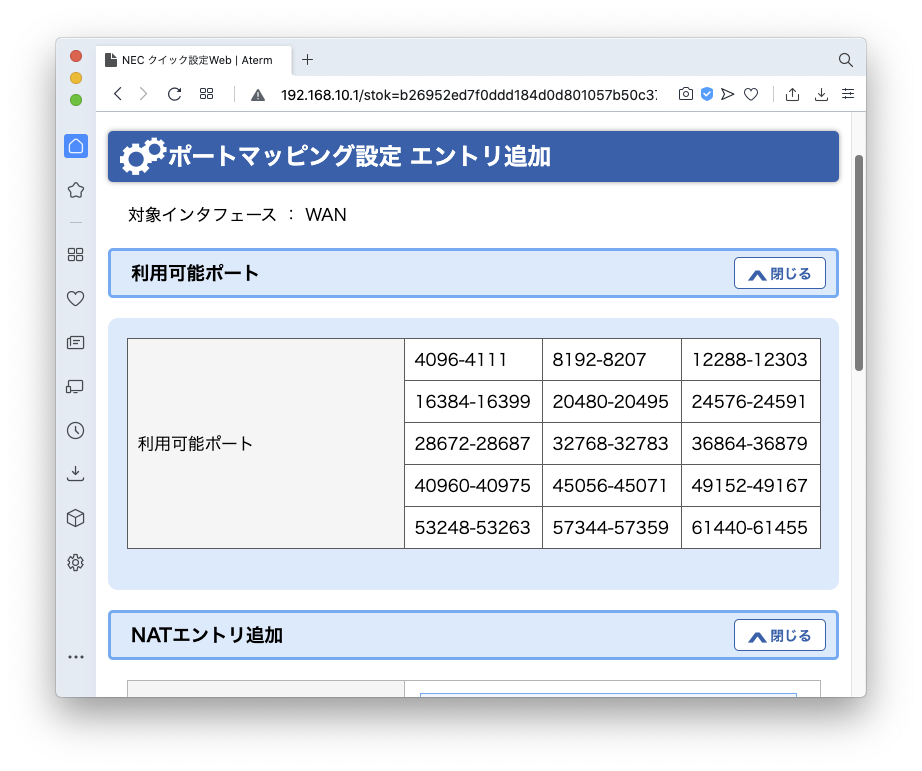The image size is (922, 771).
Task: Click the snapshot camera icon in address bar
Action: coord(685,94)
